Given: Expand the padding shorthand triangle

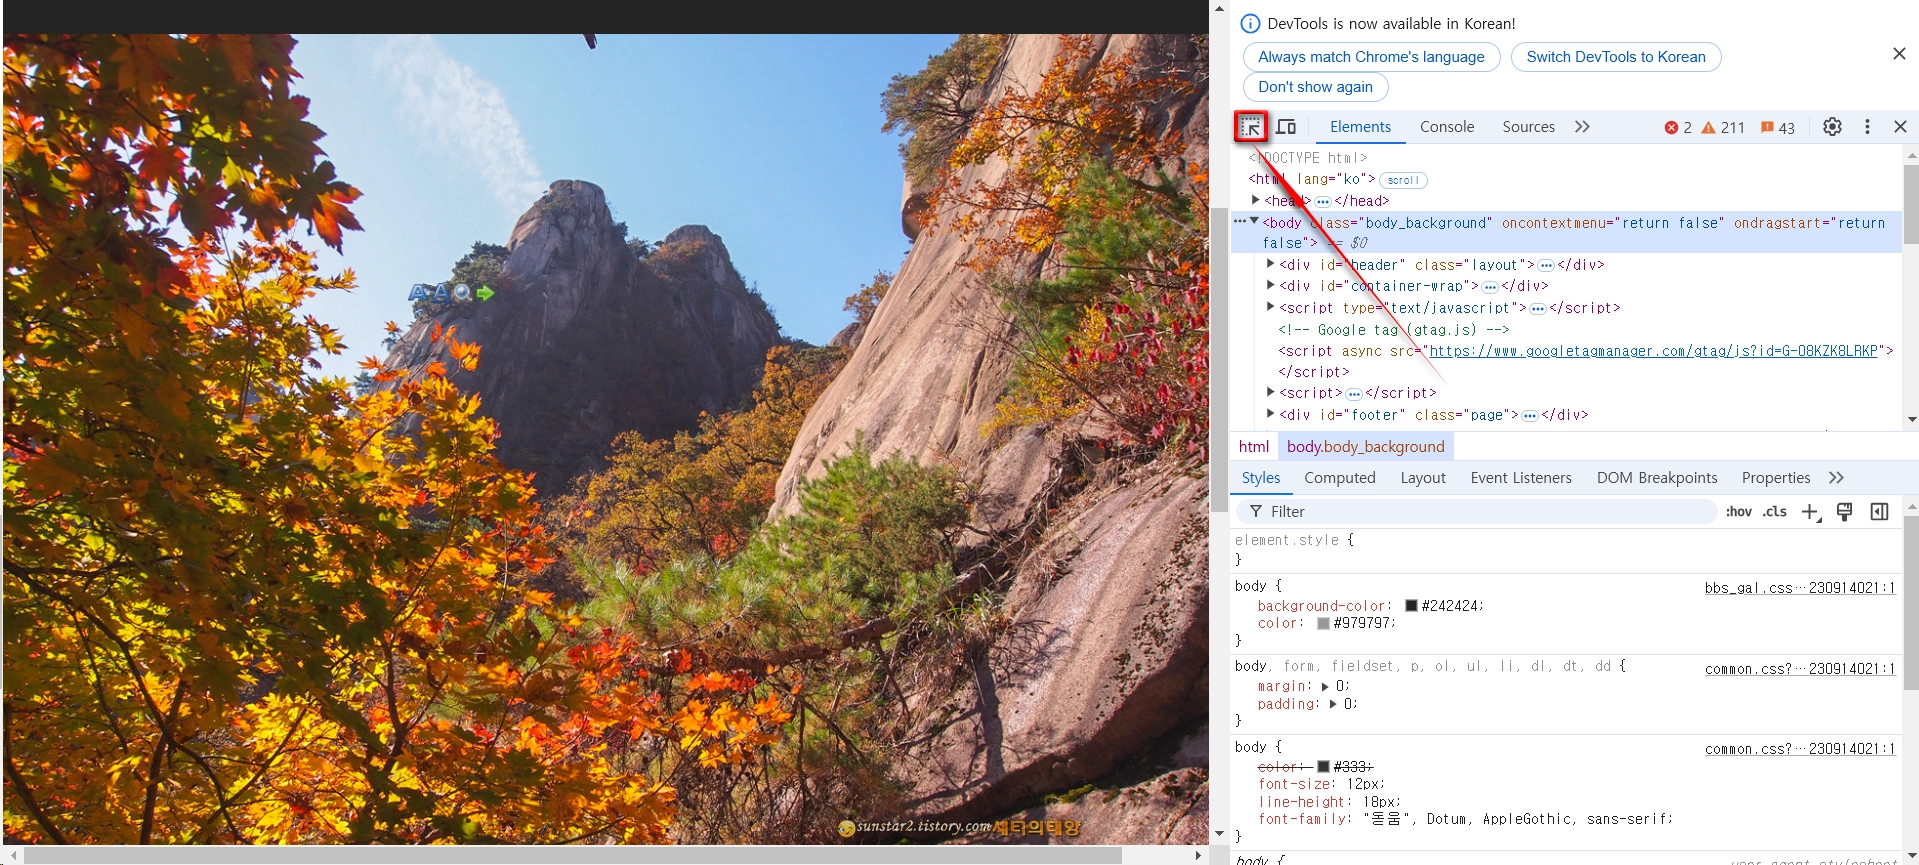Looking at the screenshot, I should click(x=1333, y=705).
